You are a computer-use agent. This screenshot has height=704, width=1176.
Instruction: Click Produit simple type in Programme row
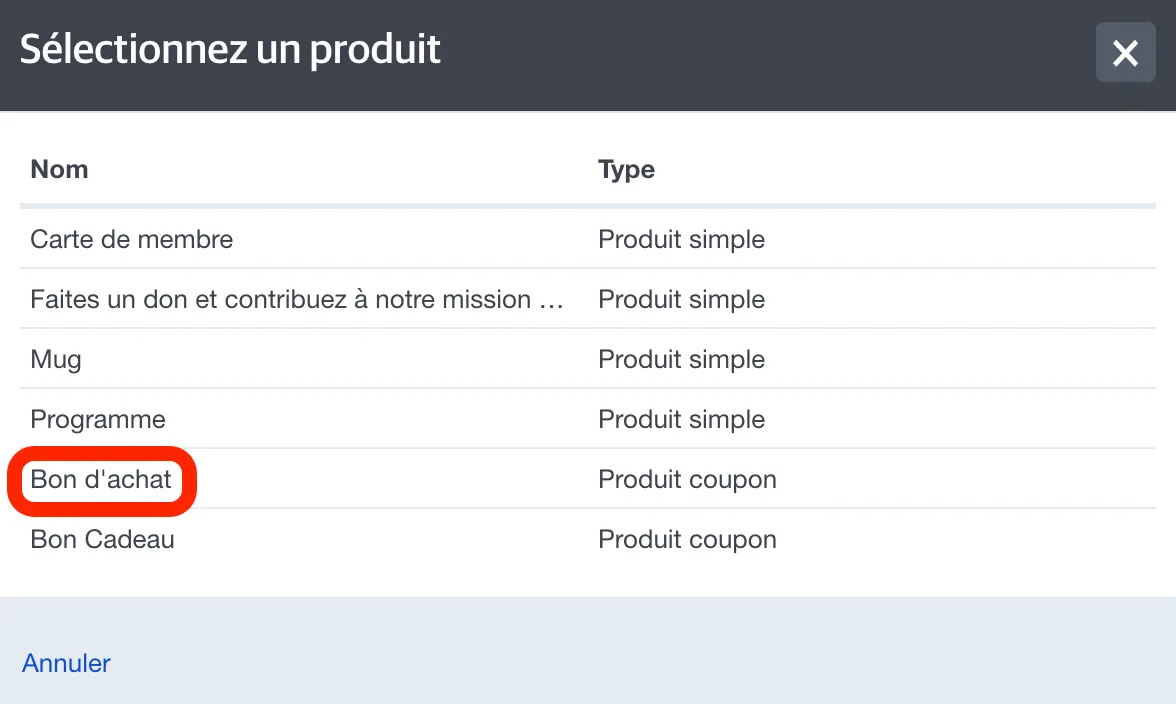(681, 419)
